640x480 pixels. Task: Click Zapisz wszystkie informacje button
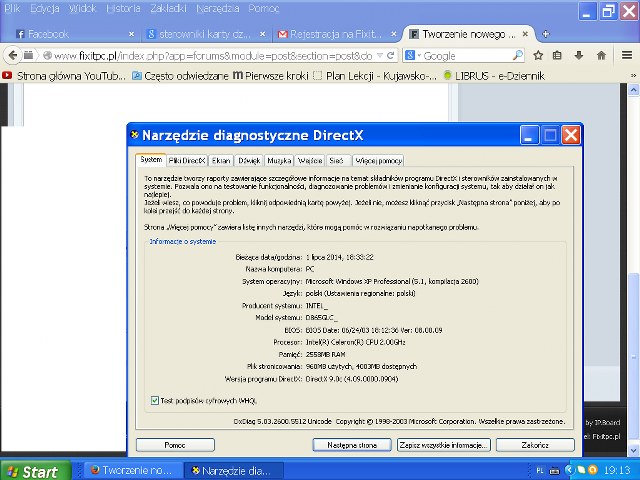pos(444,445)
